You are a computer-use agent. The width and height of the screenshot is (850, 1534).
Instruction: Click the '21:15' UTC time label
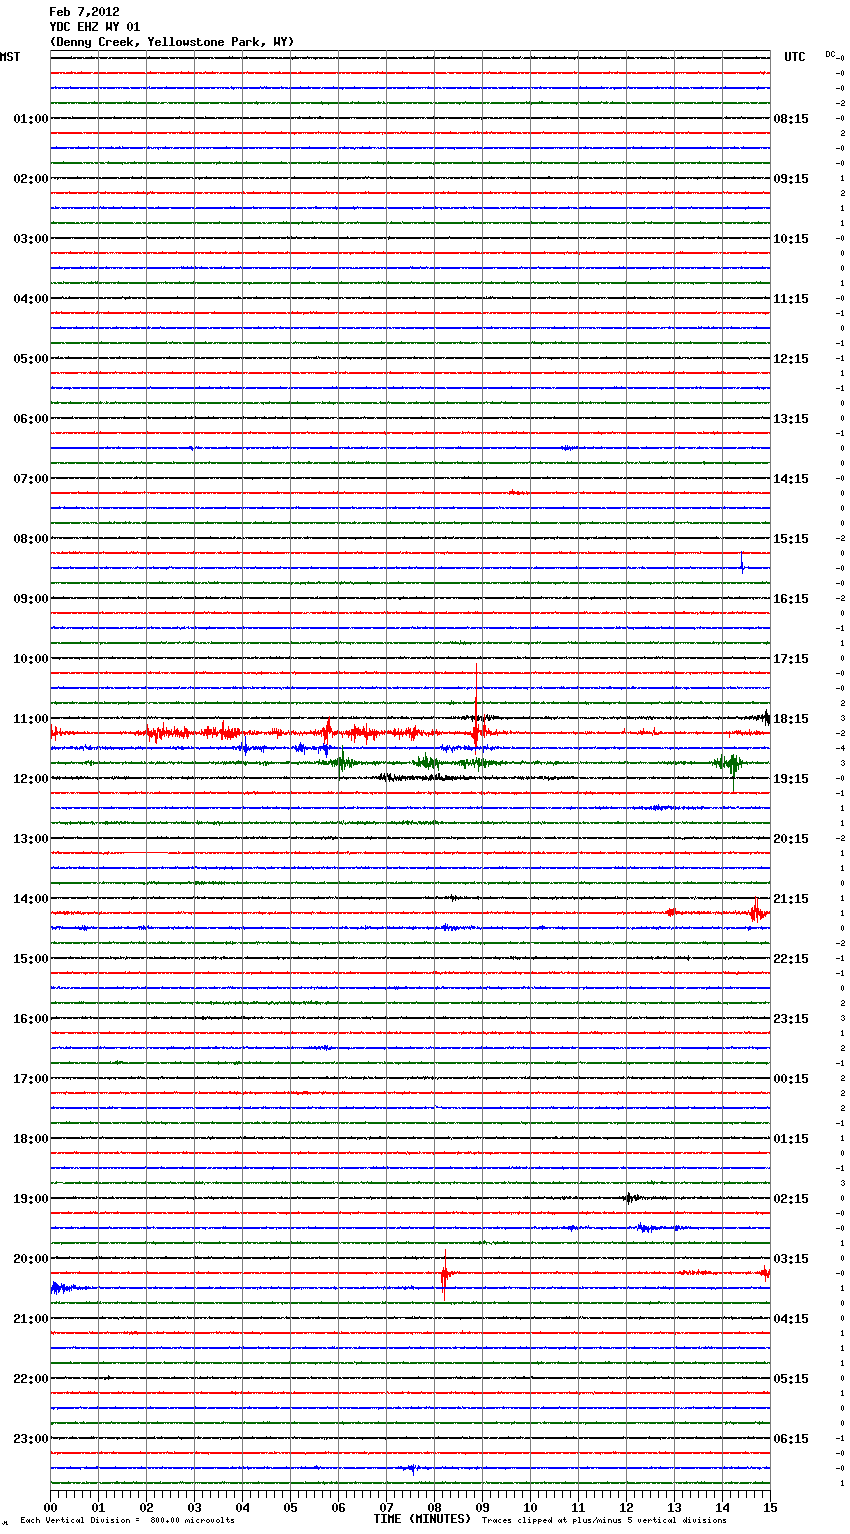(791, 898)
